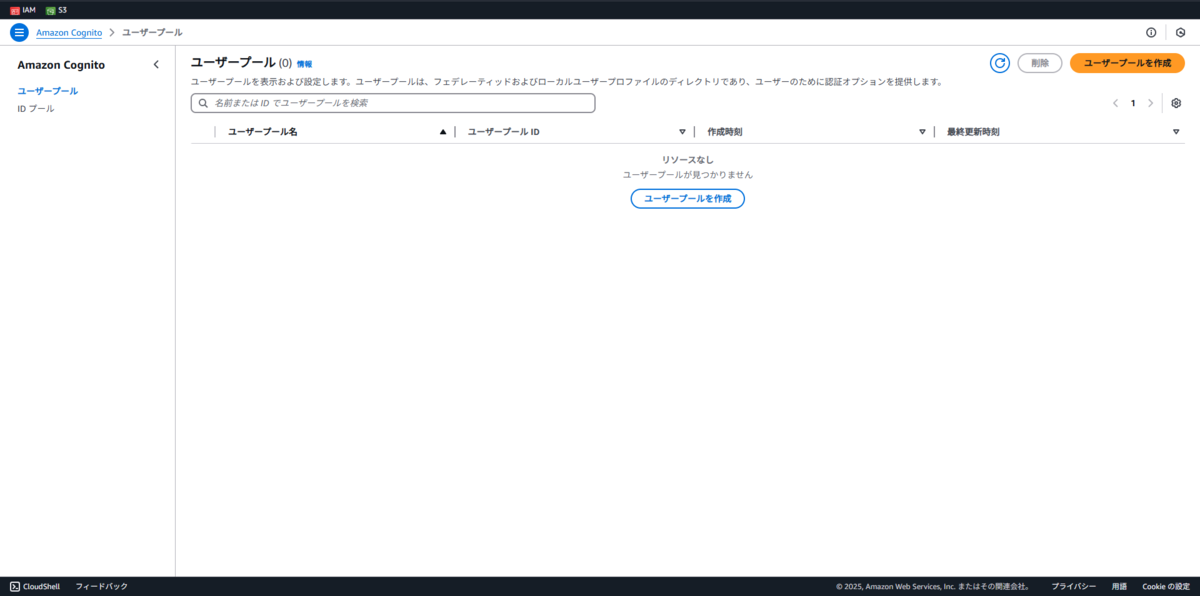Open the navigation menu with the hamburger icon
The image size is (1200, 596).
click(x=18, y=31)
